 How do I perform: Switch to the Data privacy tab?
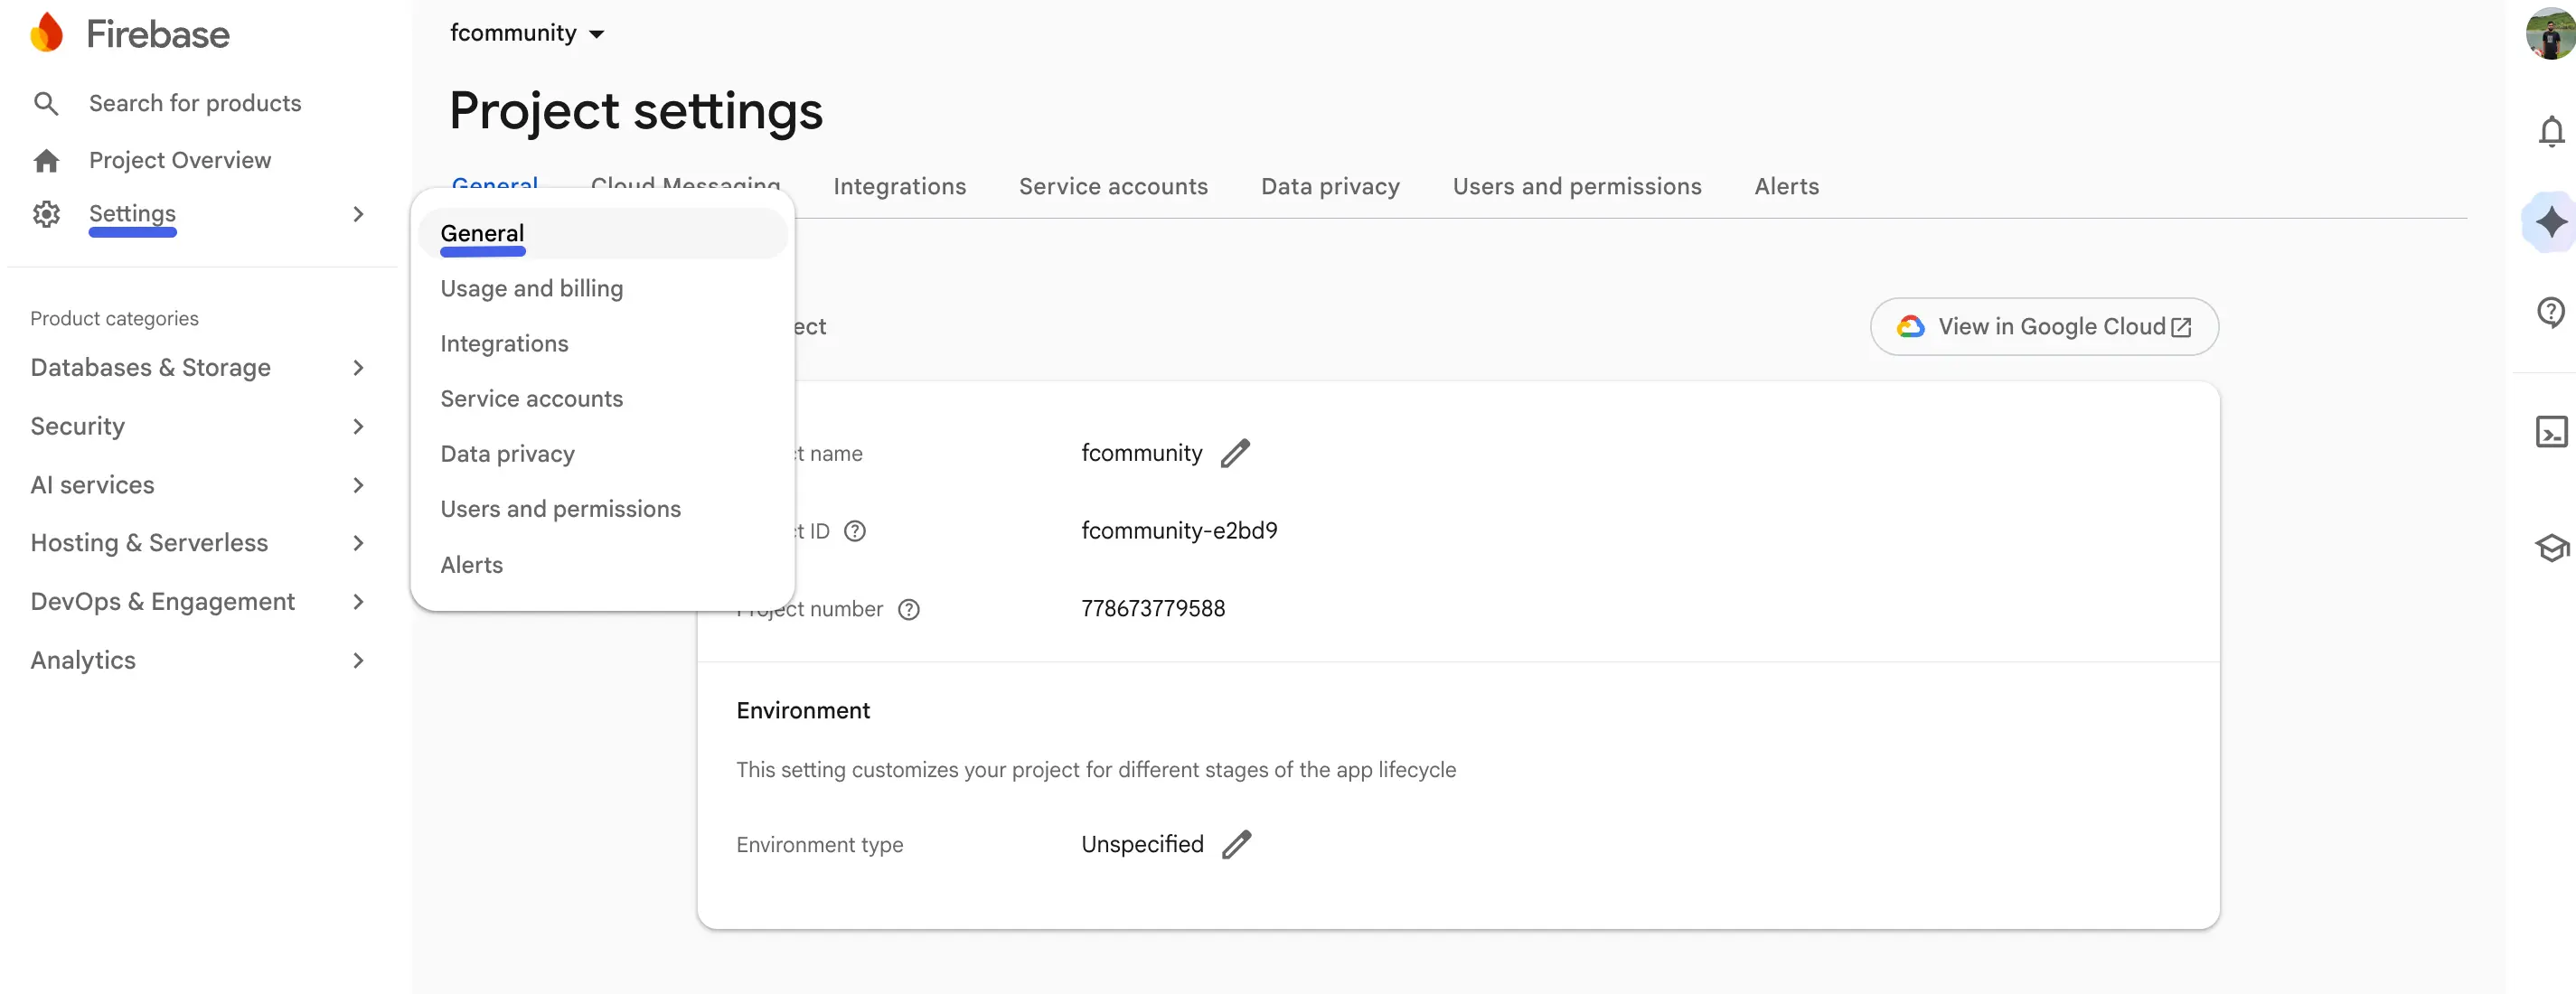1330,187
